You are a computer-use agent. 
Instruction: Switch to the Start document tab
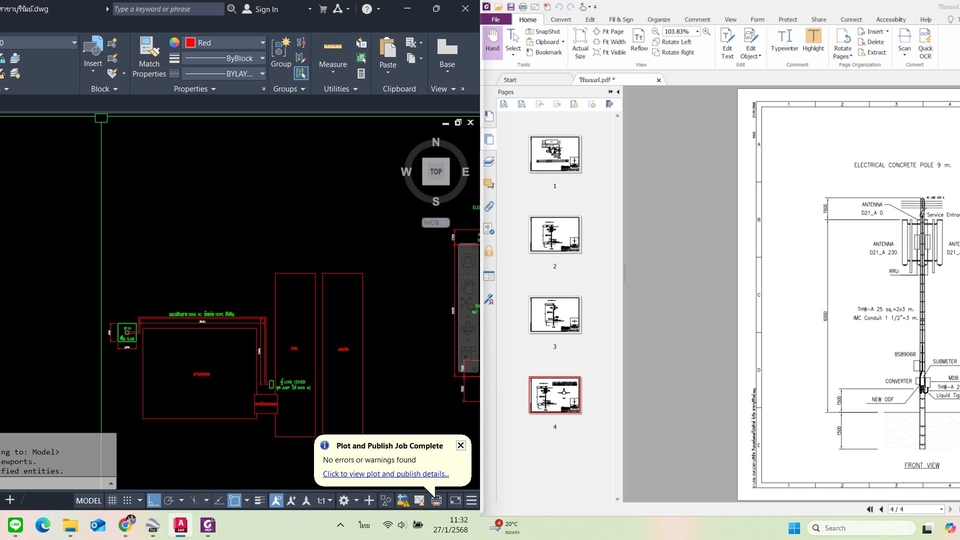510,79
